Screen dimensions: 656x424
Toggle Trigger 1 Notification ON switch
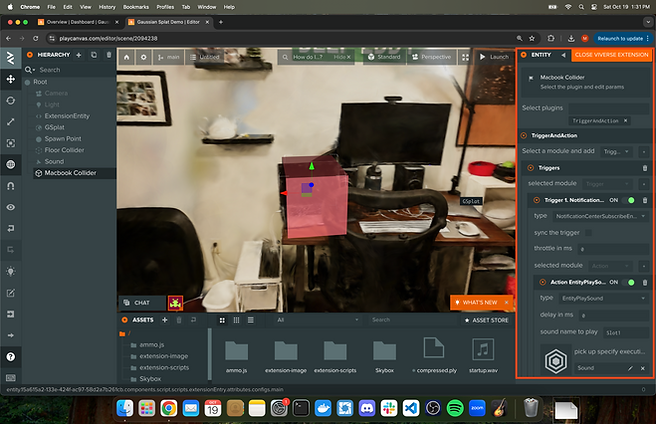[632, 200]
